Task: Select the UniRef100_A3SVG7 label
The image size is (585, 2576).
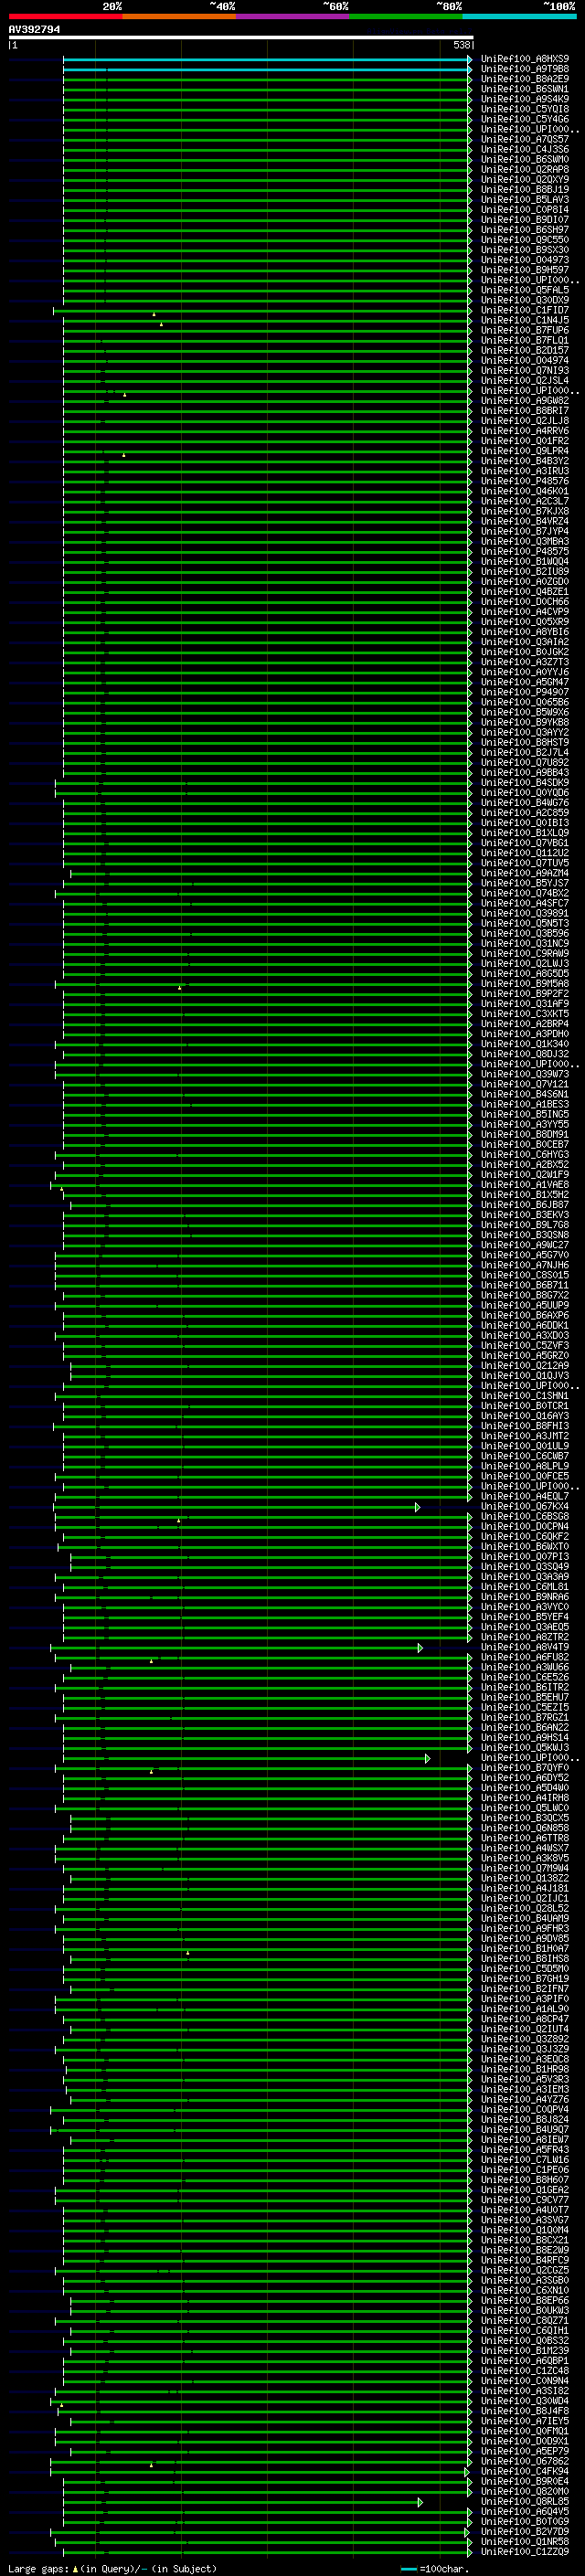Action: [525, 2220]
